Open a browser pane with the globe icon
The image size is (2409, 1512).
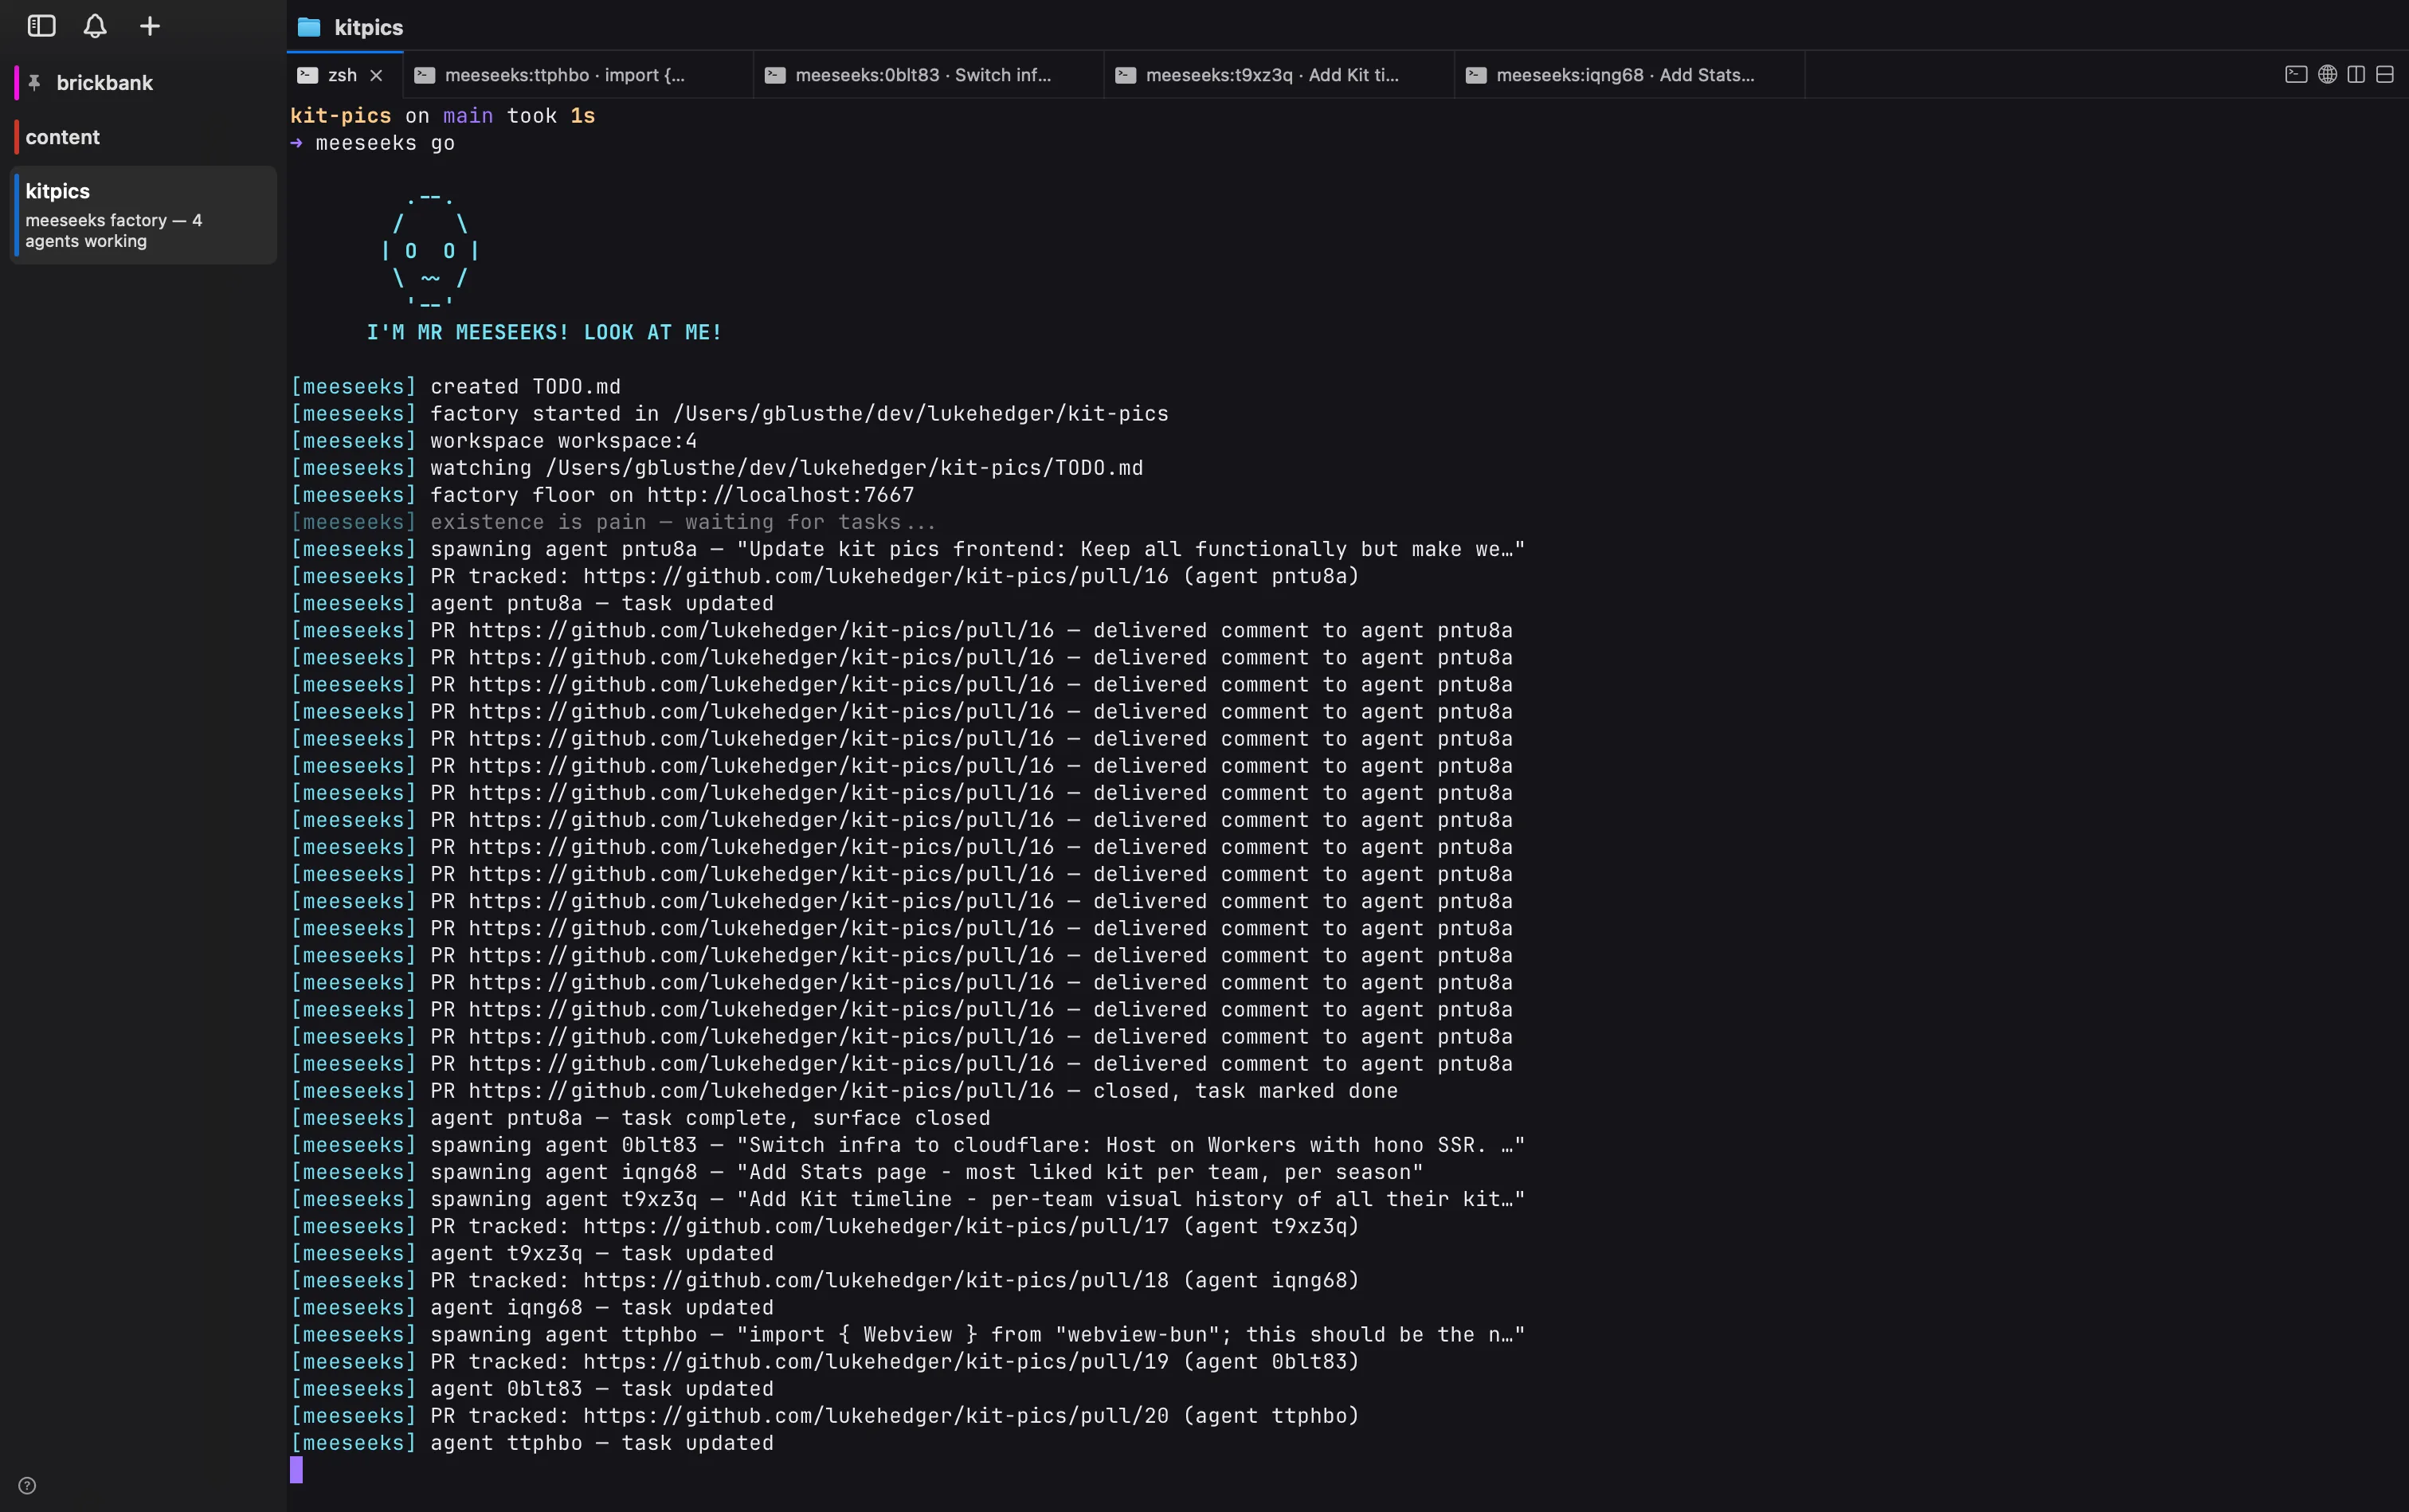pos(2328,75)
